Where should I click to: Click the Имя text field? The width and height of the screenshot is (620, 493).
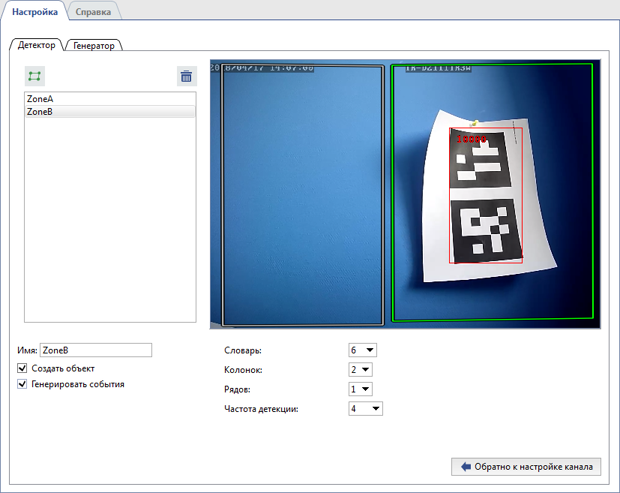point(95,350)
